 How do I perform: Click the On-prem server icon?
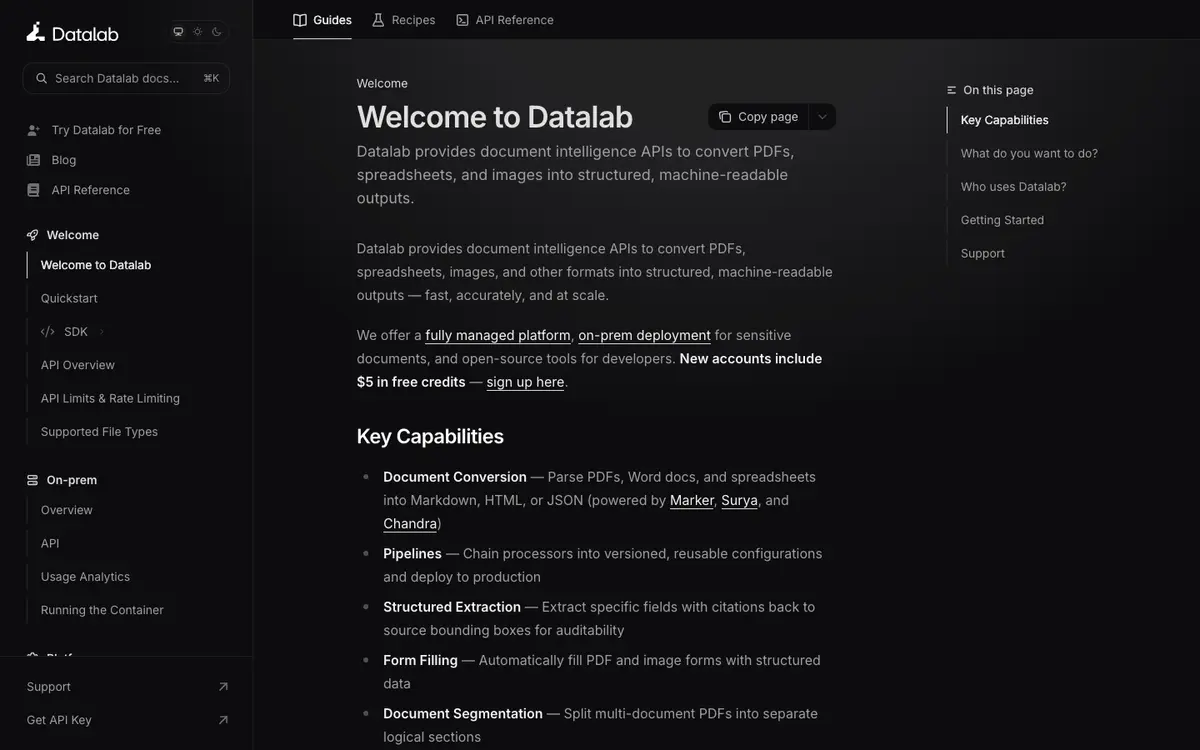tap(33, 480)
